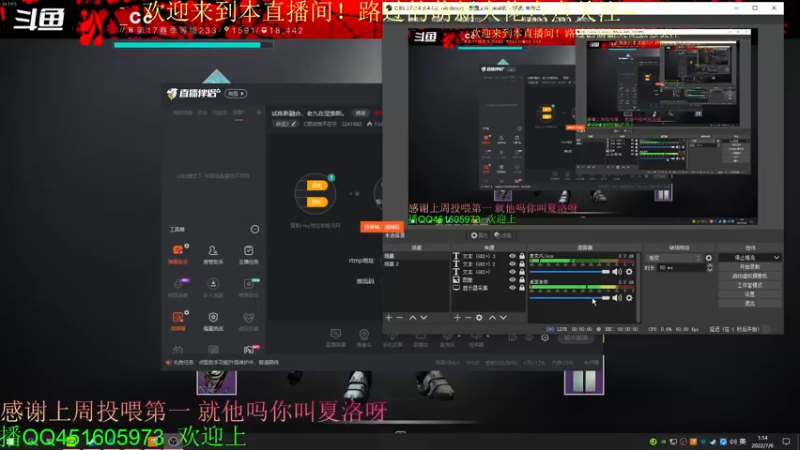
Task: Hide the 图像 source
Action: (x=512, y=280)
